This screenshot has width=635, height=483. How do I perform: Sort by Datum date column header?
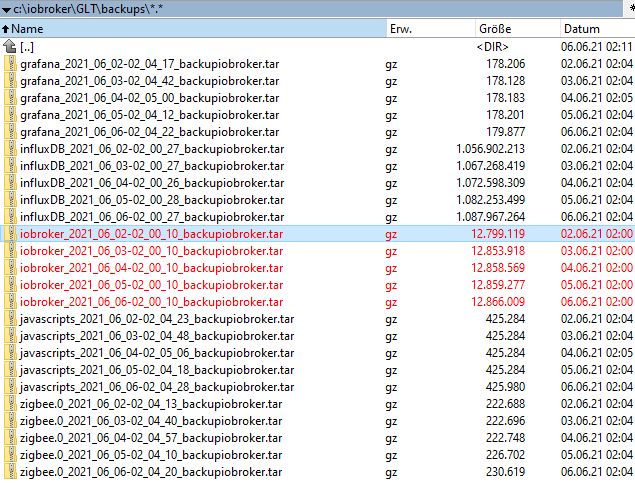click(x=598, y=29)
